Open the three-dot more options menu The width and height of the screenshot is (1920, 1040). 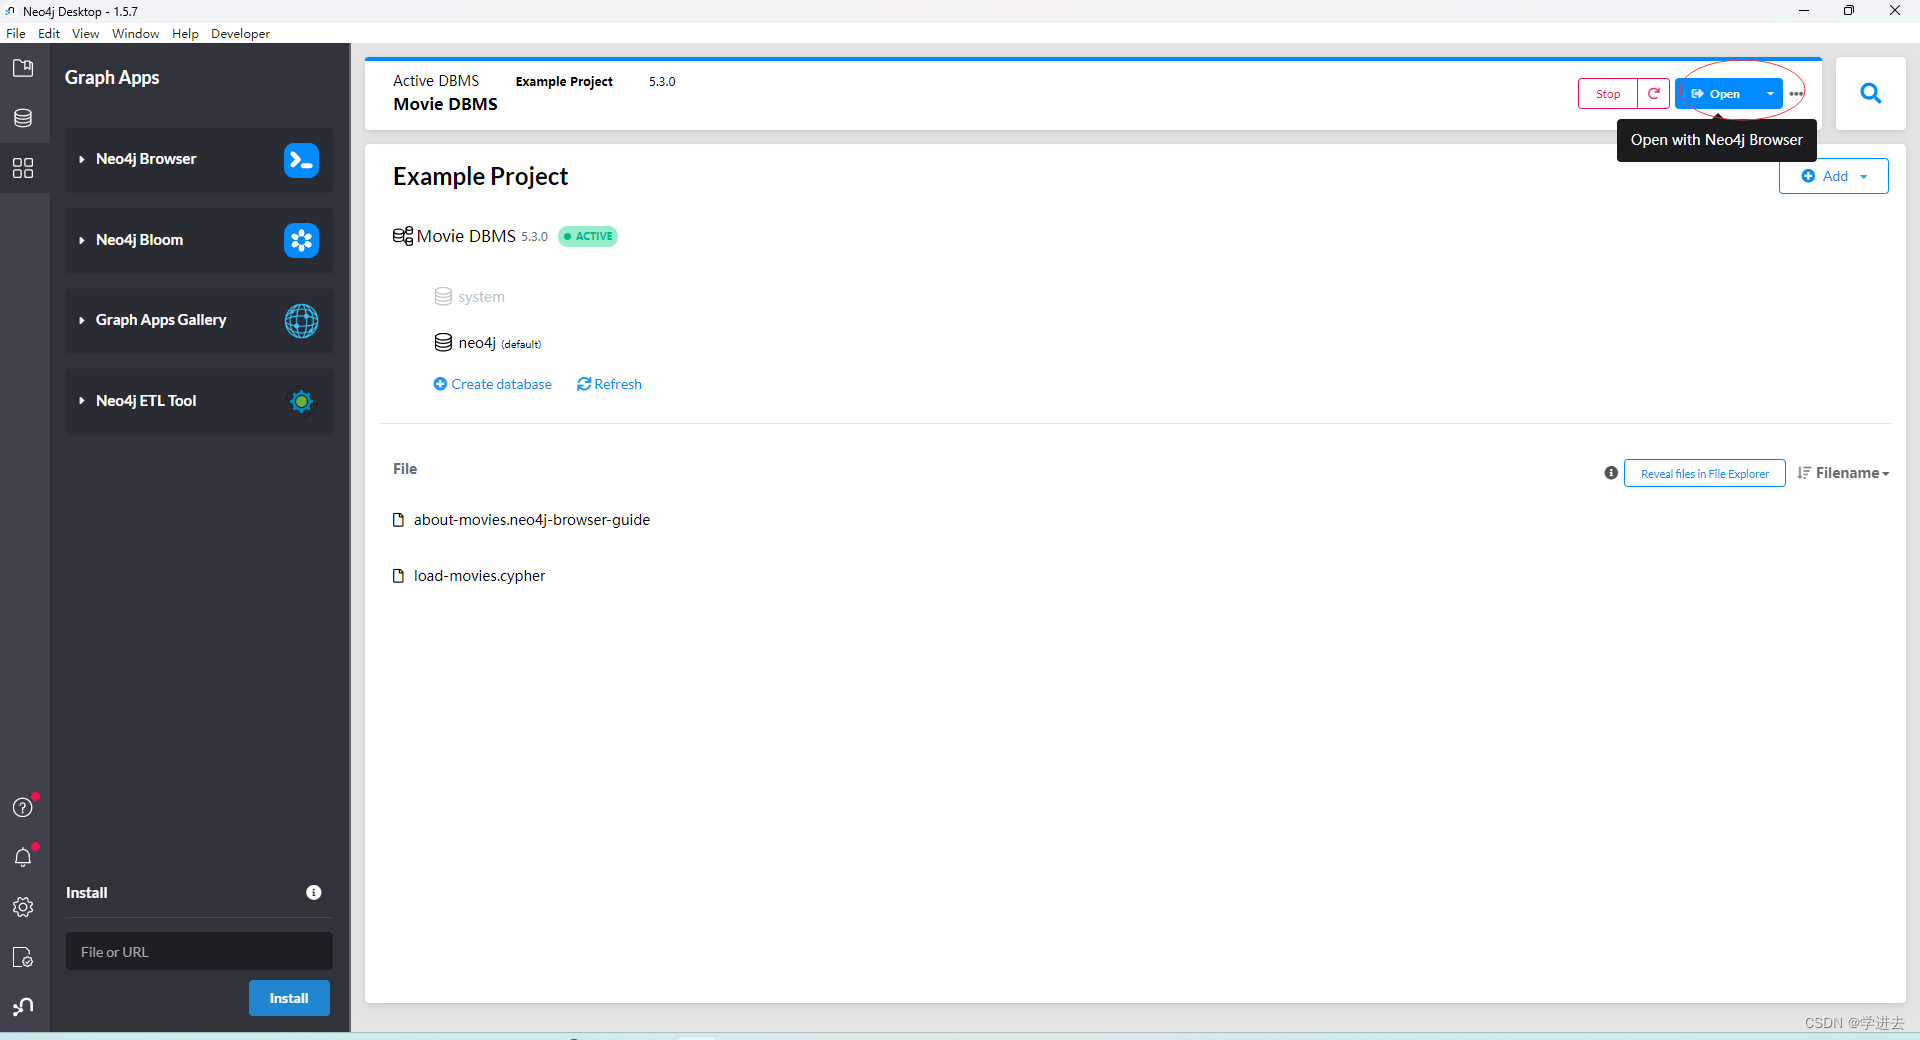[x=1796, y=94]
